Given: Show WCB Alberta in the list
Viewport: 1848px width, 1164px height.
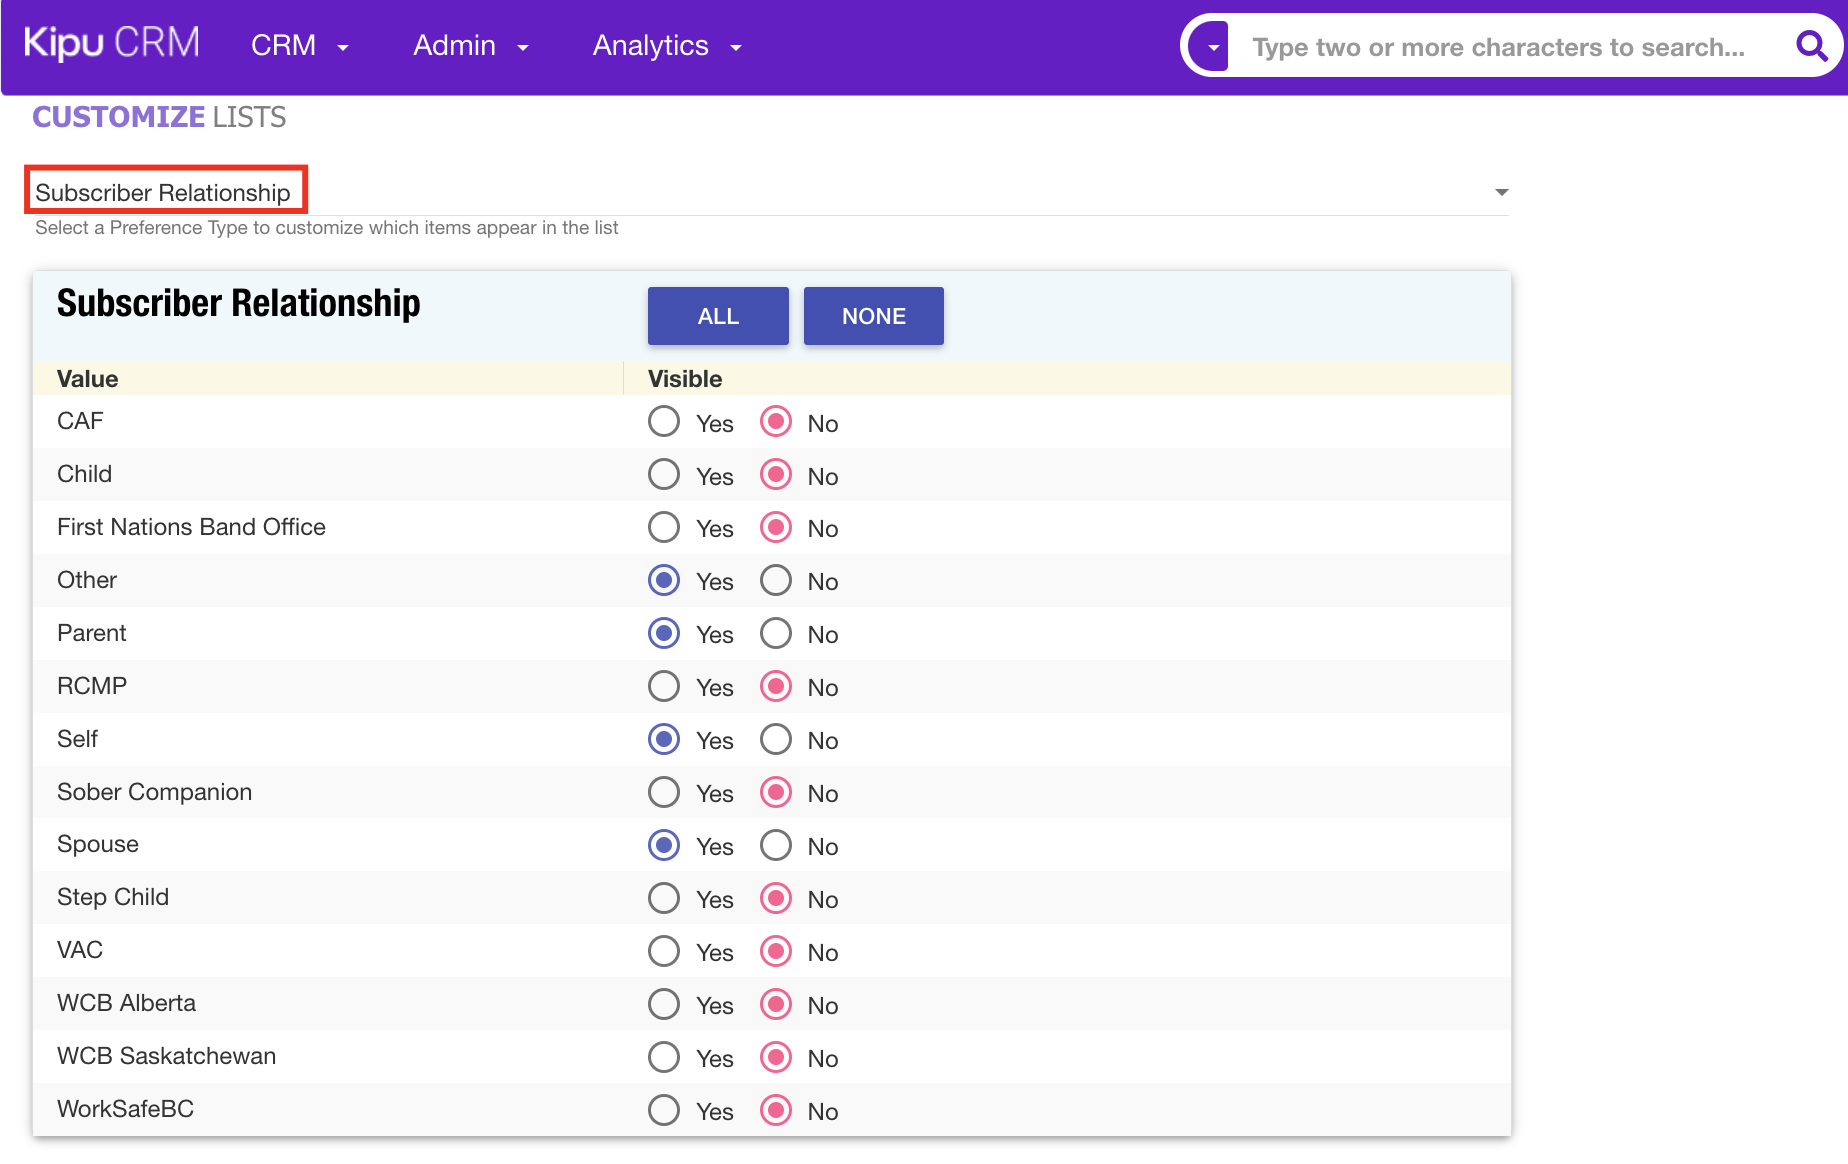Looking at the screenshot, I should 664,1005.
